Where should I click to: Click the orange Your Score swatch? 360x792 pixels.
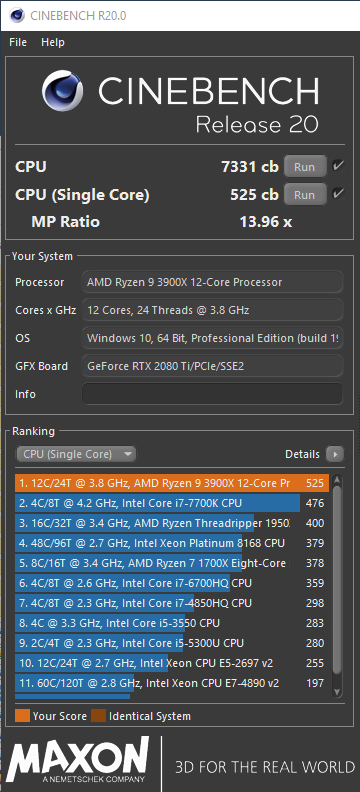pos(23,716)
